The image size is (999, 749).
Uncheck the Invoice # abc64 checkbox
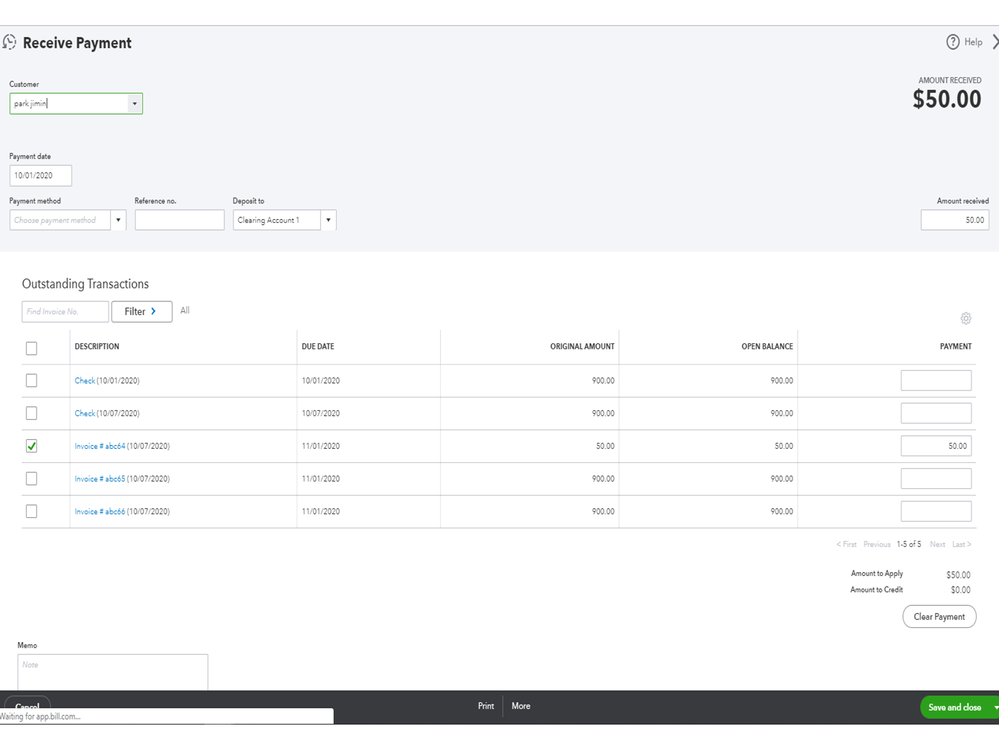coord(31,446)
